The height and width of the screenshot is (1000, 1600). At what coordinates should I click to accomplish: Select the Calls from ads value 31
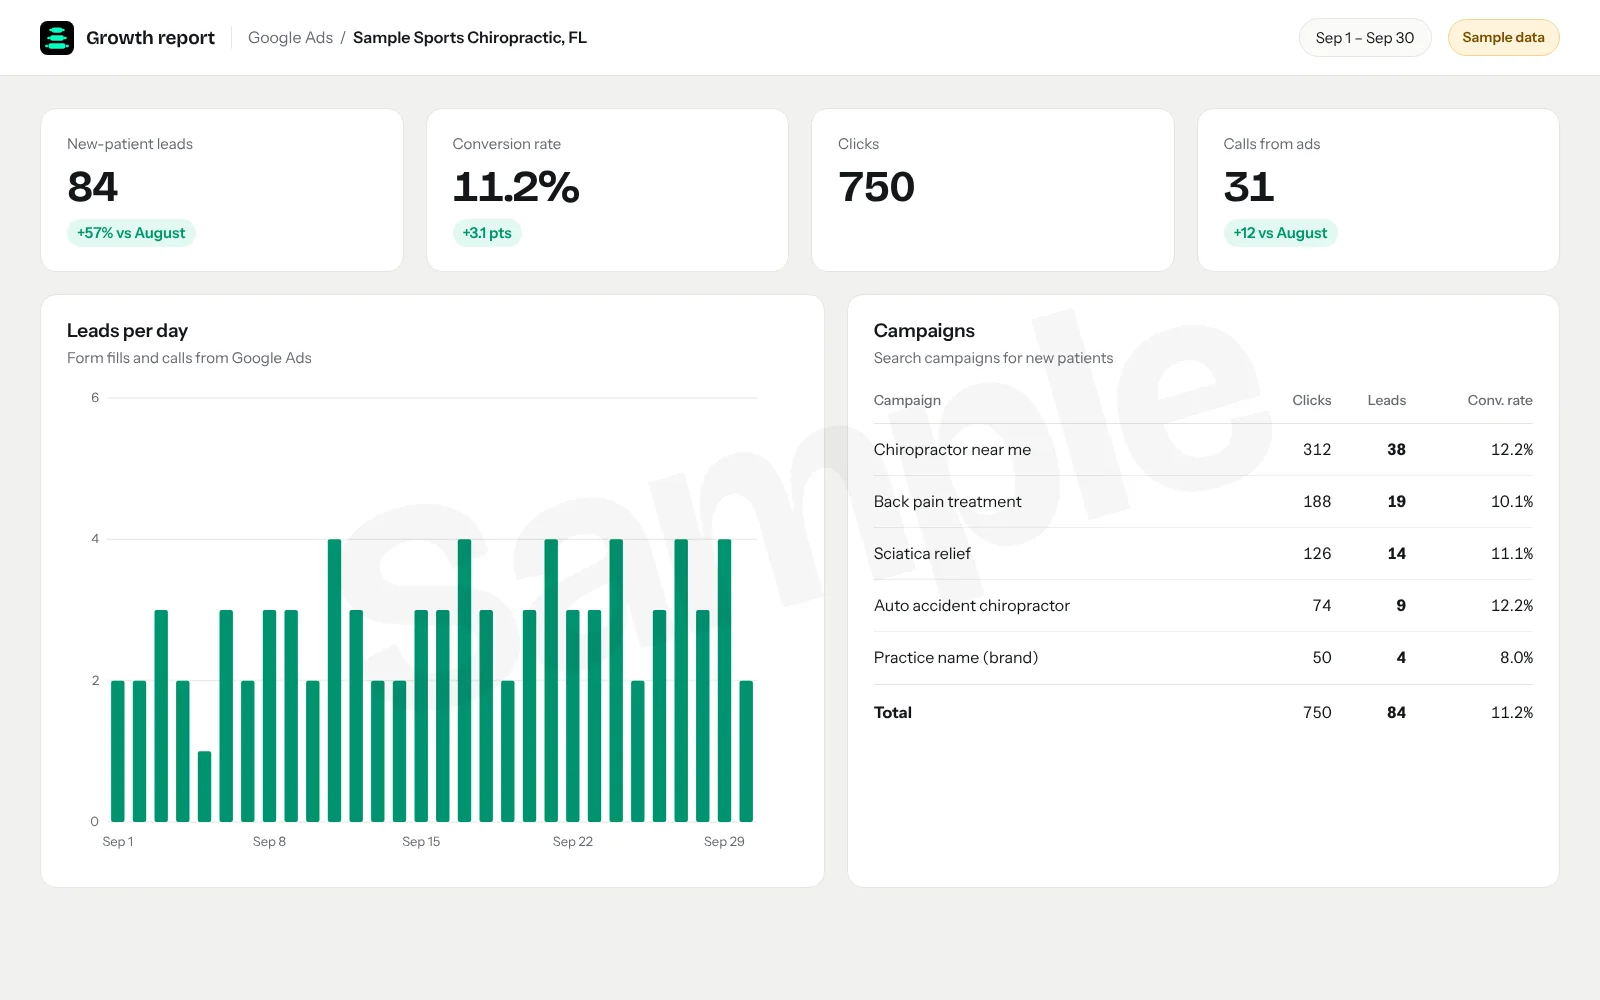tap(1249, 187)
